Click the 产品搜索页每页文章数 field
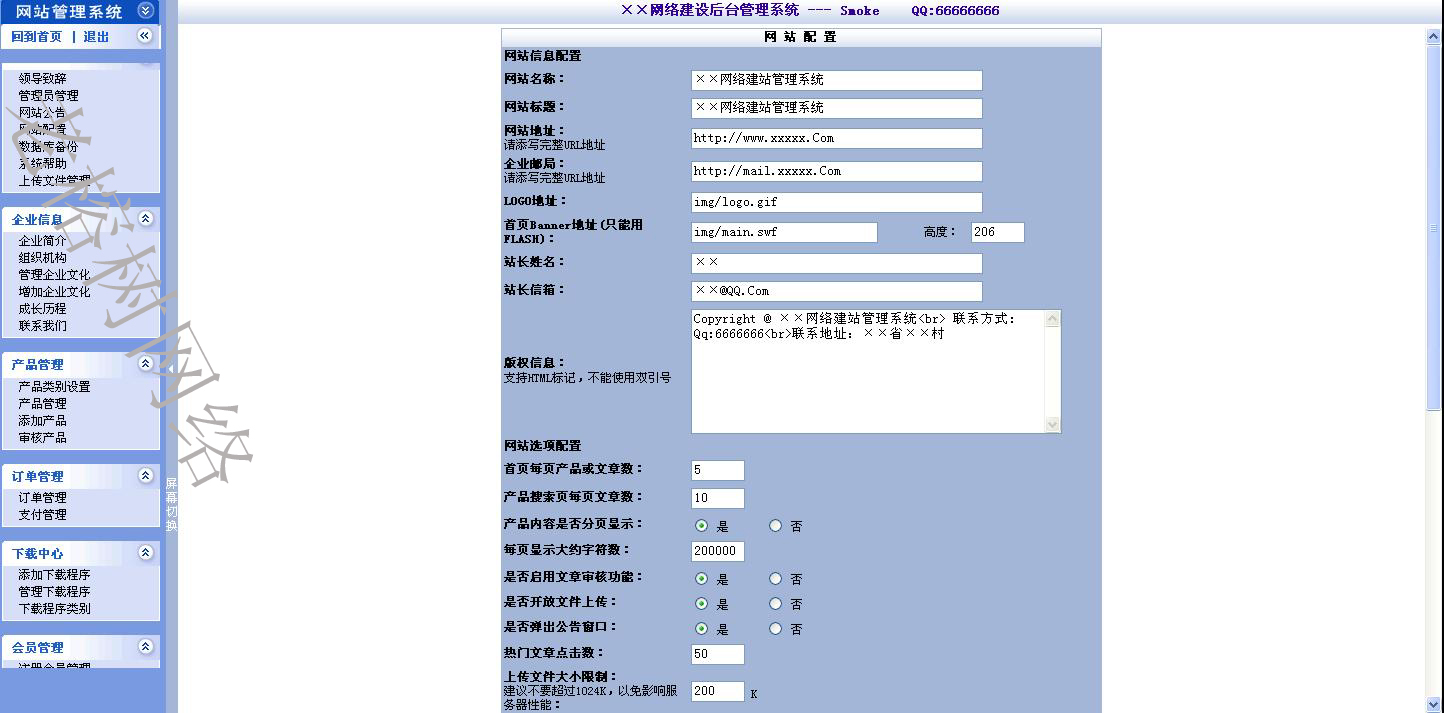This screenshot has height=713, width=1444. point(717,498)
